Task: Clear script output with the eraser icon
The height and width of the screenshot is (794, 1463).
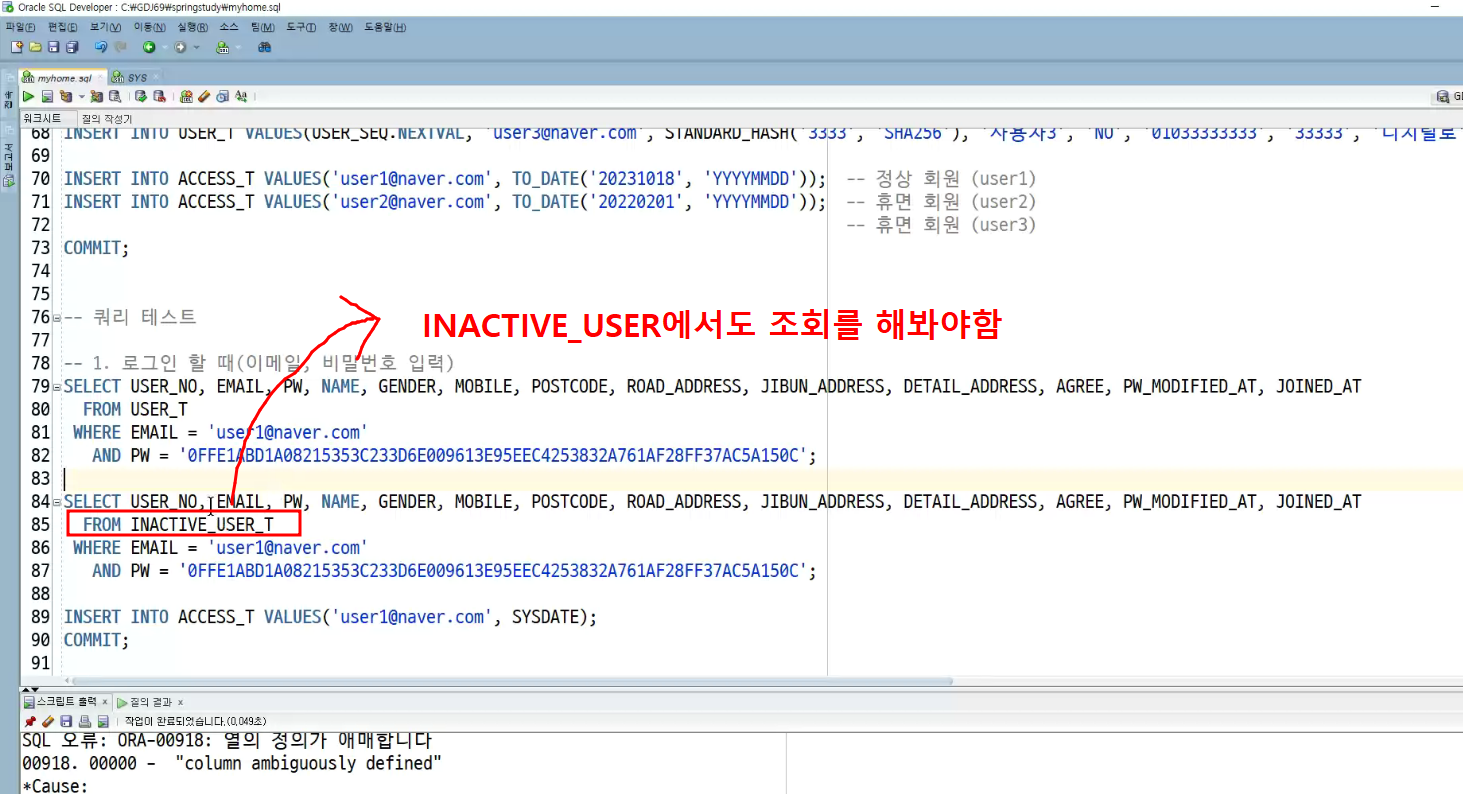Action: (x=47, y=720)
